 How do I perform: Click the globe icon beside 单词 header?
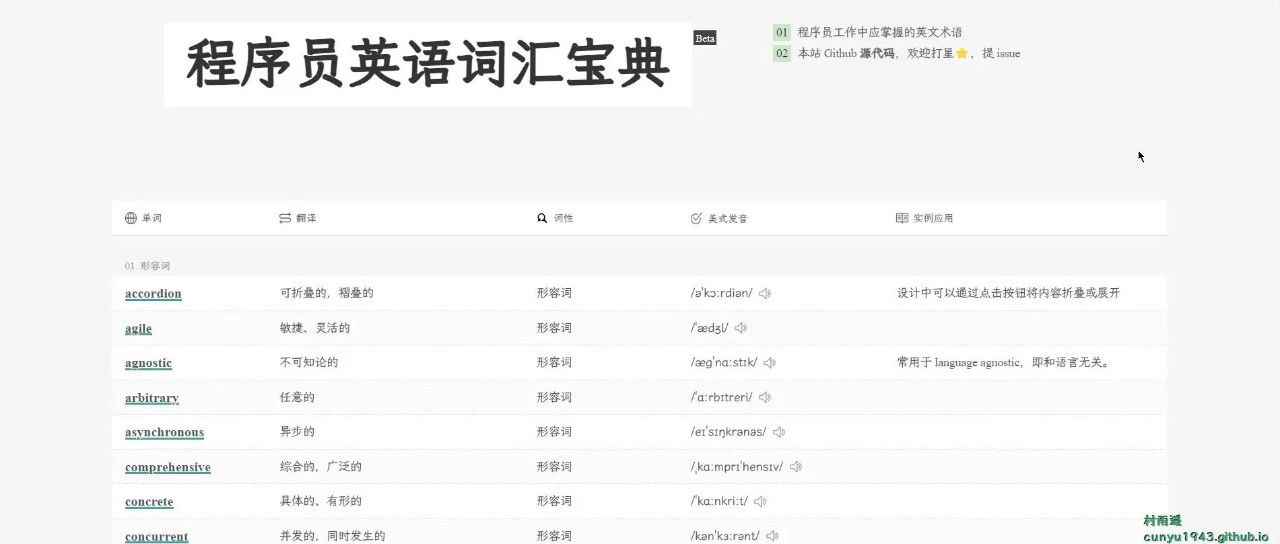click(130, 218)
